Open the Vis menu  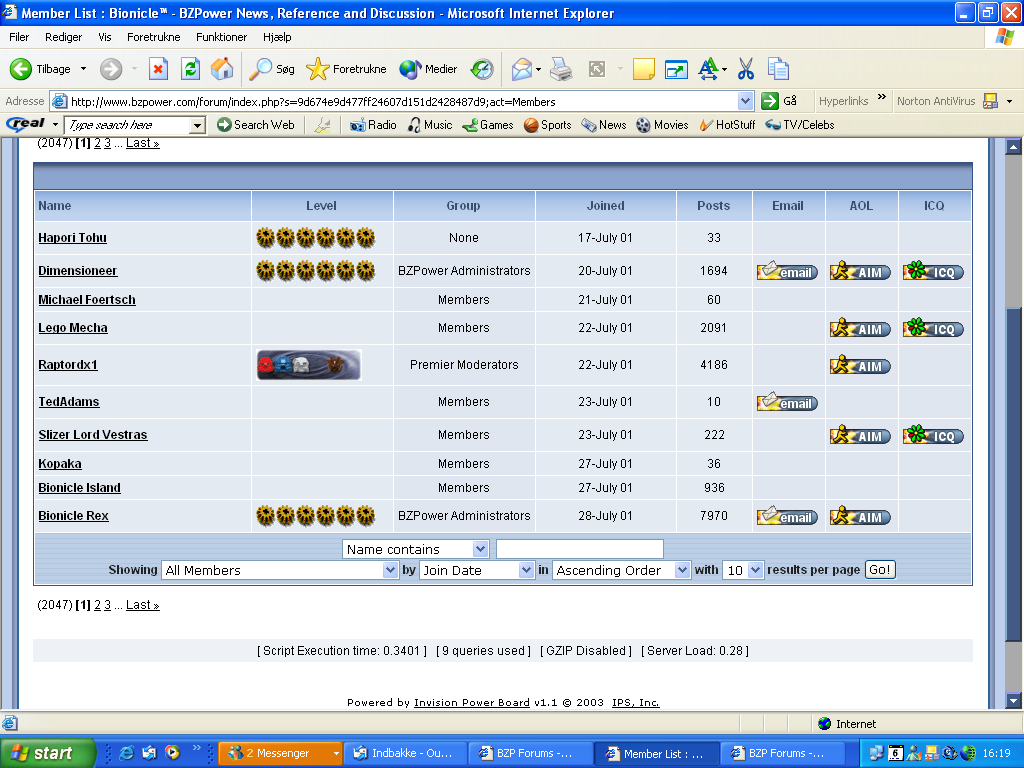coord(105,37)
